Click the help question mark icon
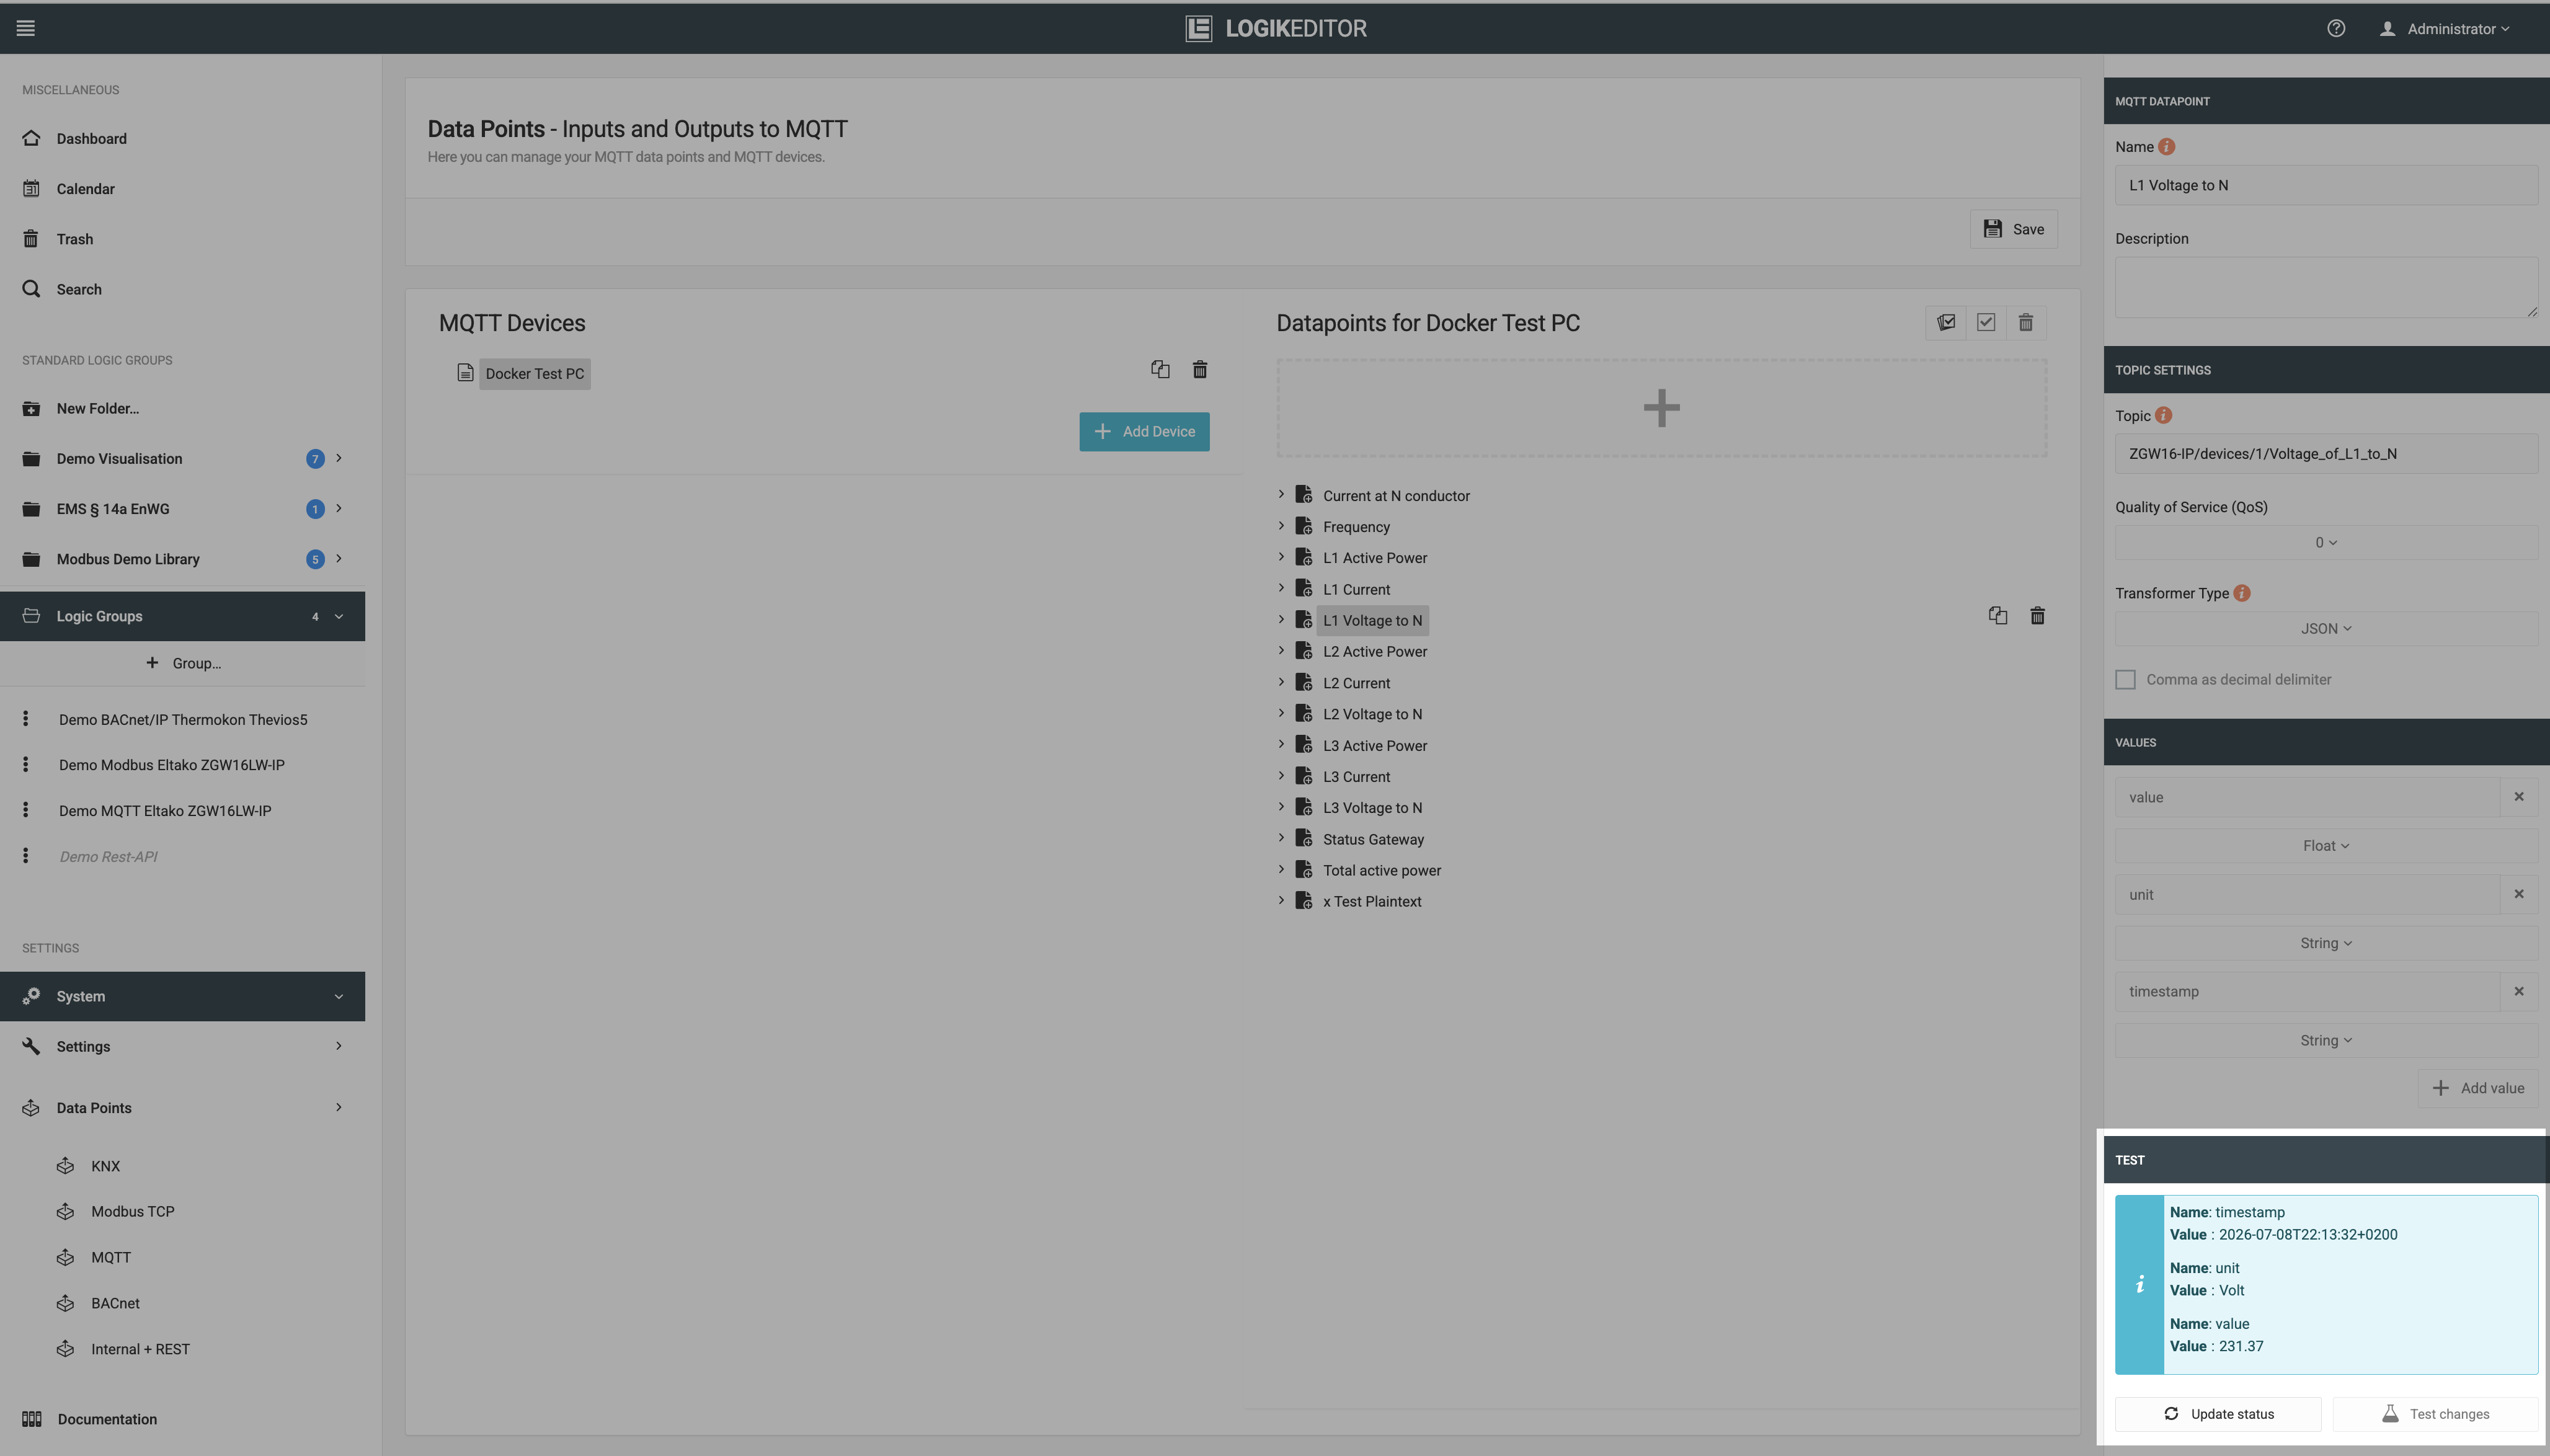Viewport: 2550px width, 1456px height. point(2335,28)
